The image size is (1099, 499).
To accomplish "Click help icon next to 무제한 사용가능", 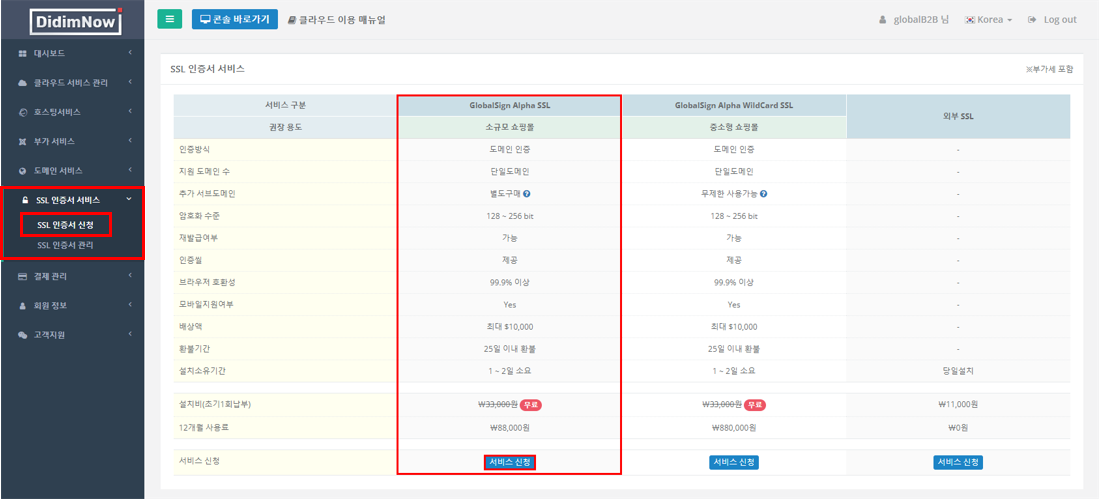I will pyautogui.click(x=763, y=193).
